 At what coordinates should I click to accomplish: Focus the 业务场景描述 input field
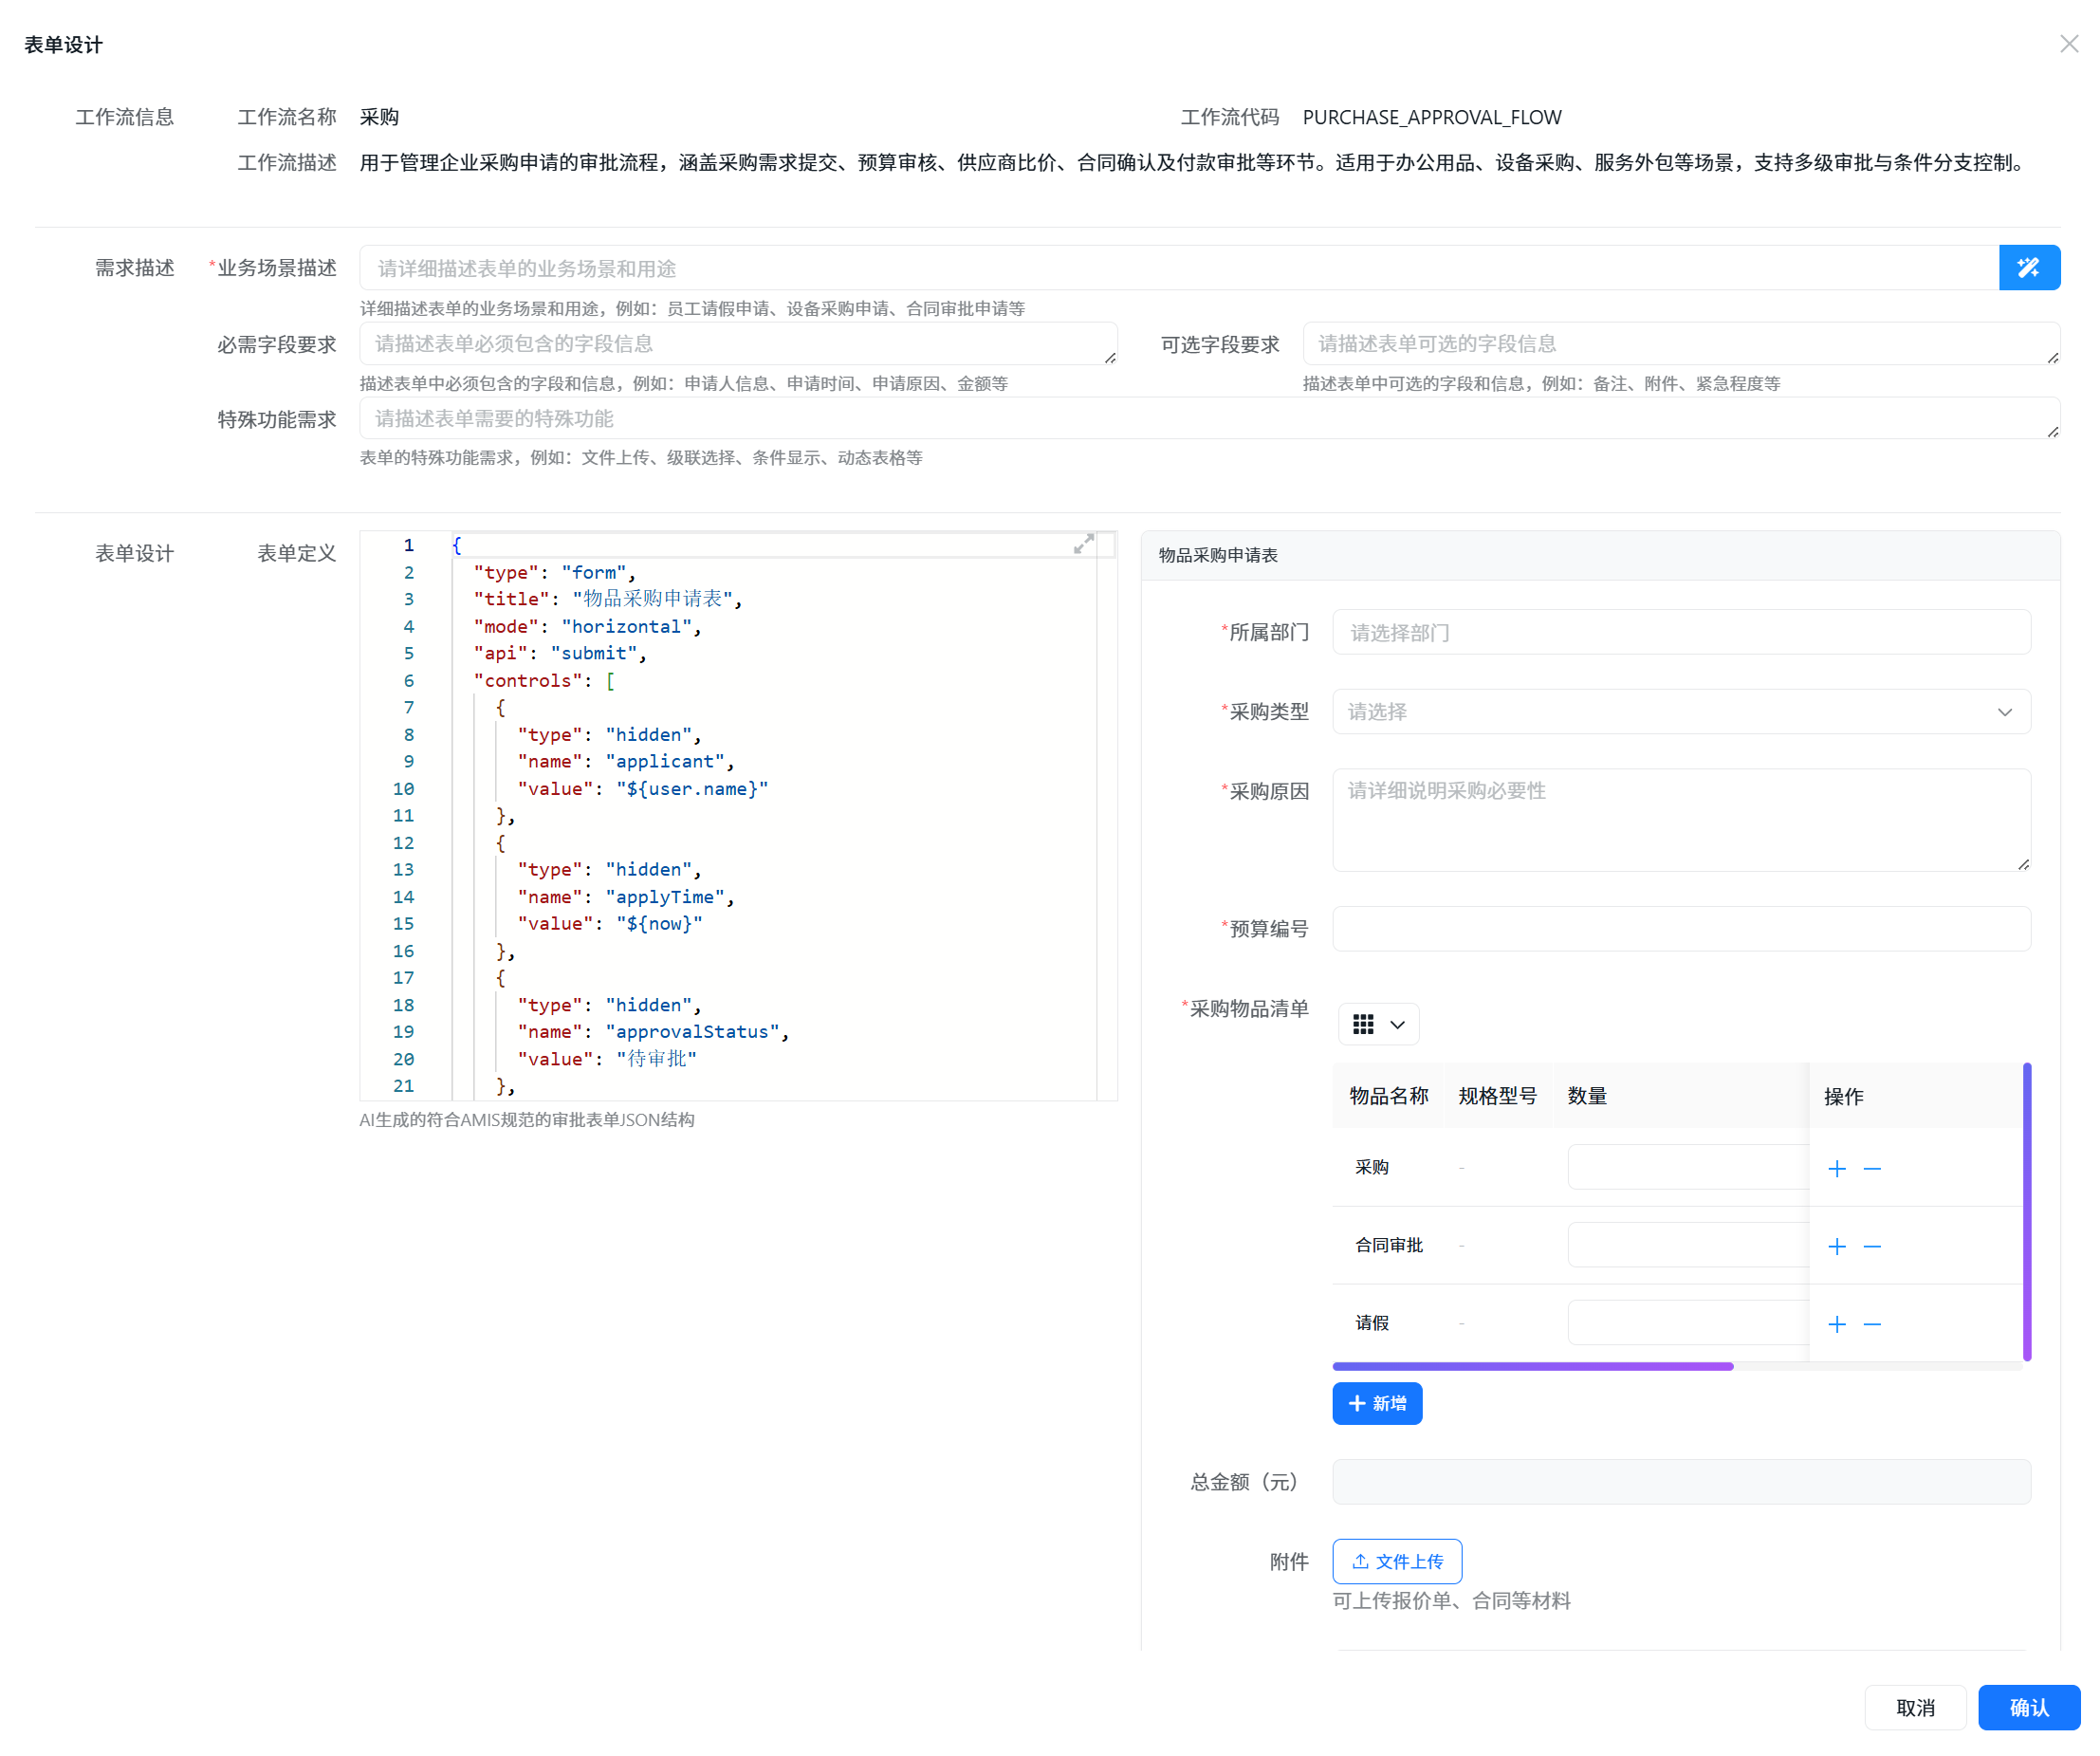1178,268
